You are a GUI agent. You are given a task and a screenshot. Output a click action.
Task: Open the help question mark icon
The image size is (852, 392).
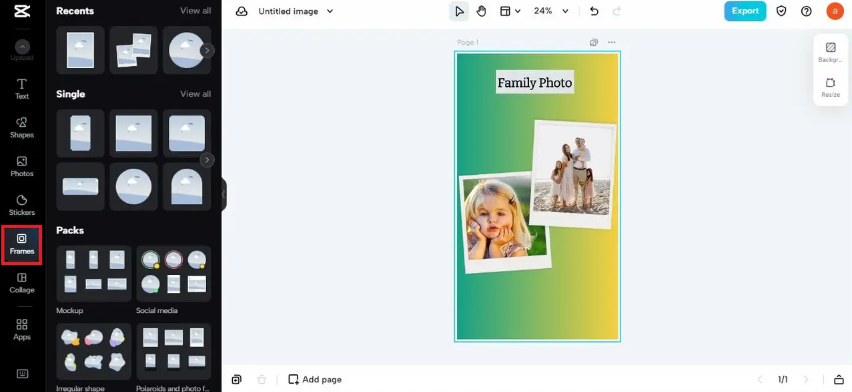tap(806, 11)
